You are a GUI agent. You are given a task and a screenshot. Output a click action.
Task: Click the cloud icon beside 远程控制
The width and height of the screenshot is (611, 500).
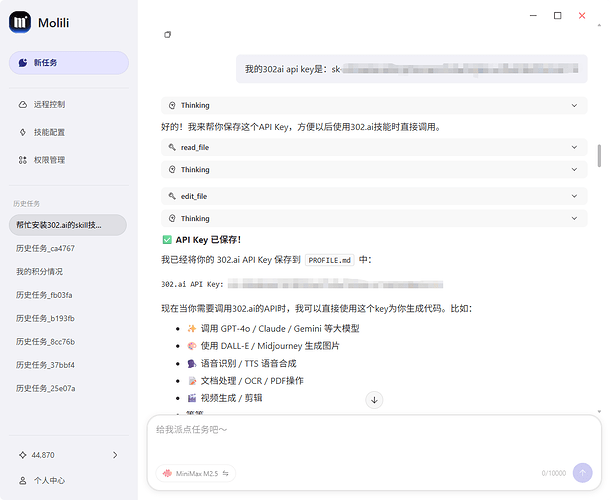pyautogui.click(x=23, y=104)
